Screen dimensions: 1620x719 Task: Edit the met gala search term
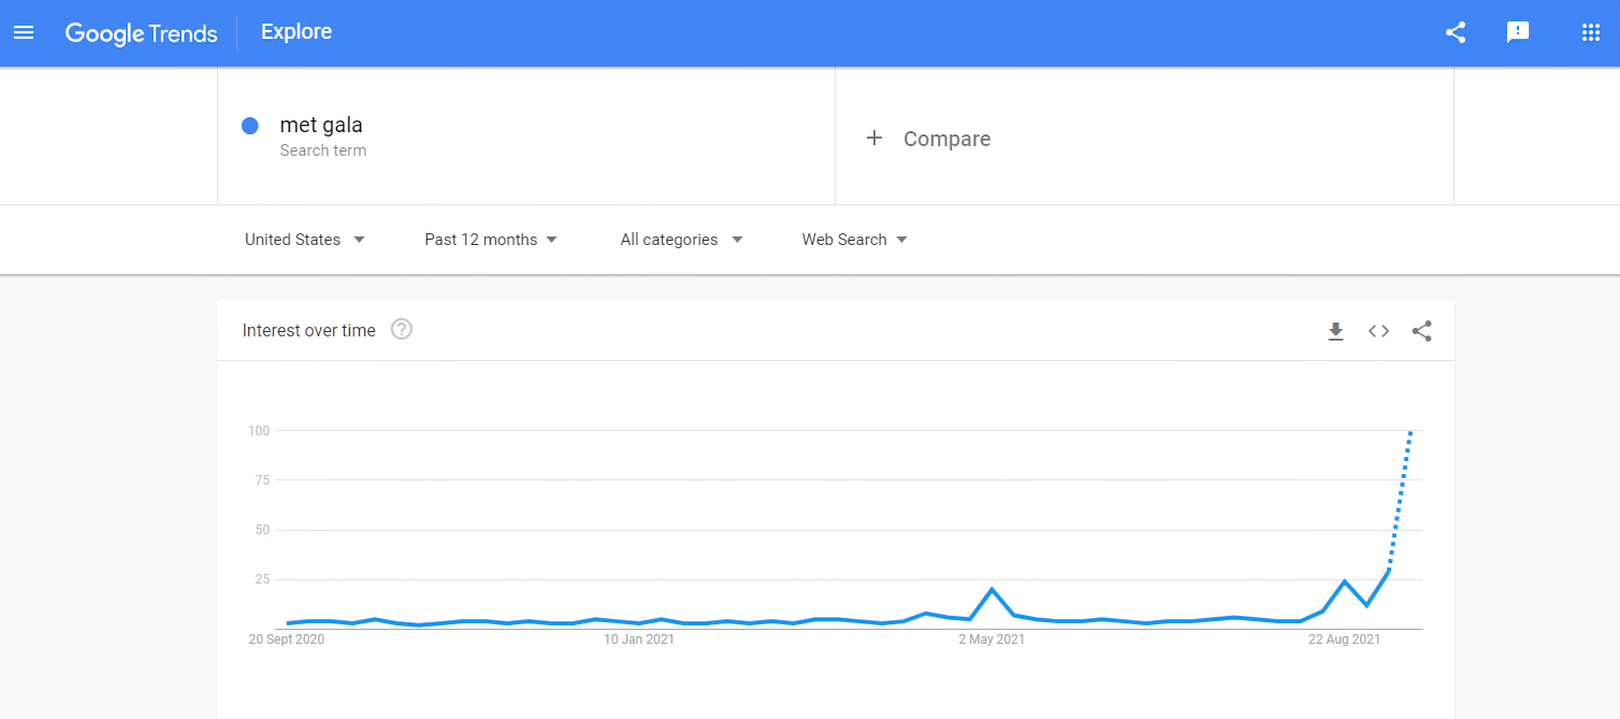pos(321,125)
